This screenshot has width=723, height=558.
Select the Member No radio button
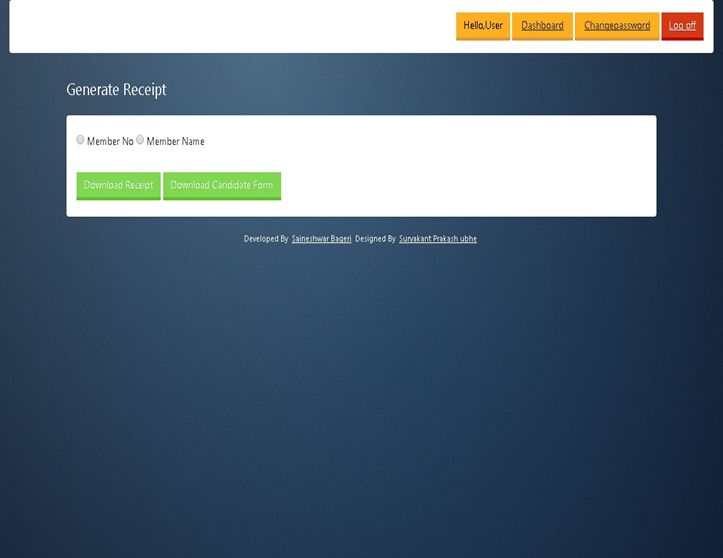[80, 140]
